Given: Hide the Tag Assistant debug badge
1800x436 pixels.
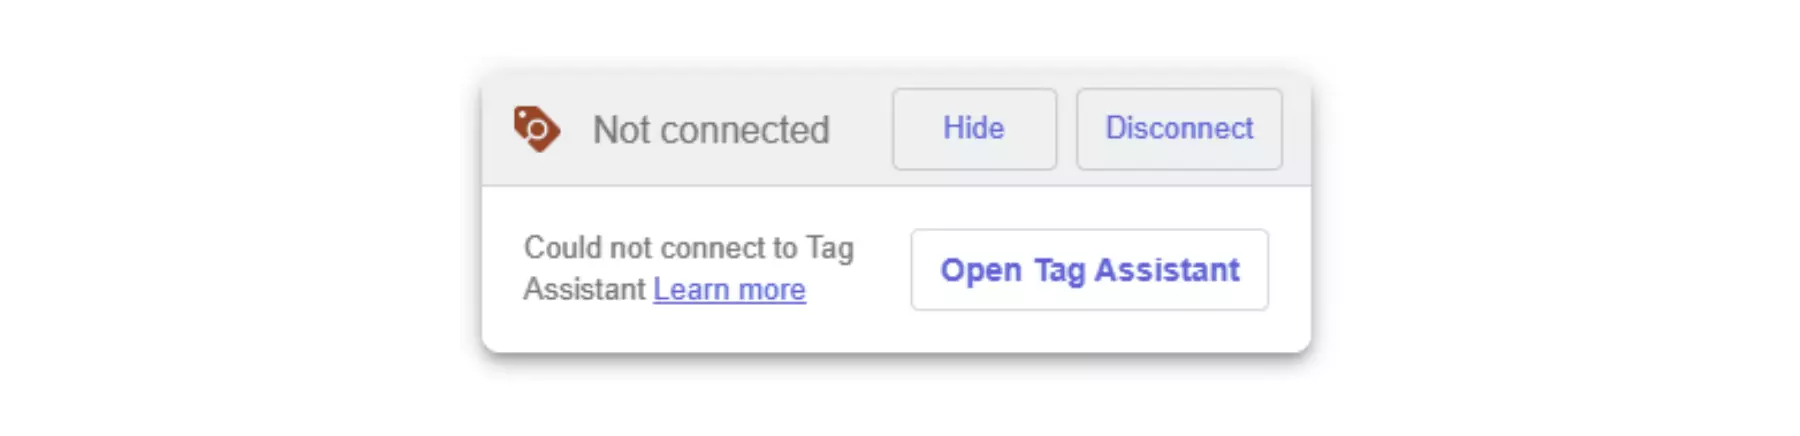Looking at the screenshot, I should click(974, 129).
